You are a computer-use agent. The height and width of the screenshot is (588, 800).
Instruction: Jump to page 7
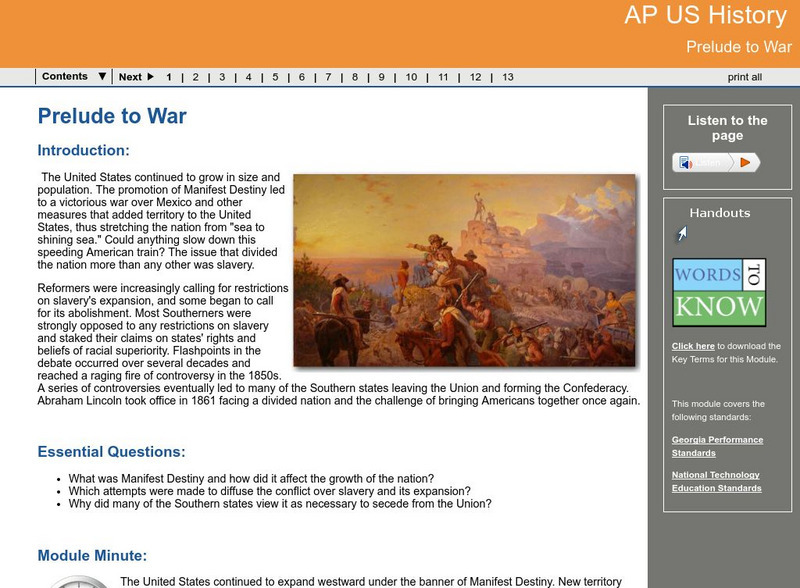[328, 77]
